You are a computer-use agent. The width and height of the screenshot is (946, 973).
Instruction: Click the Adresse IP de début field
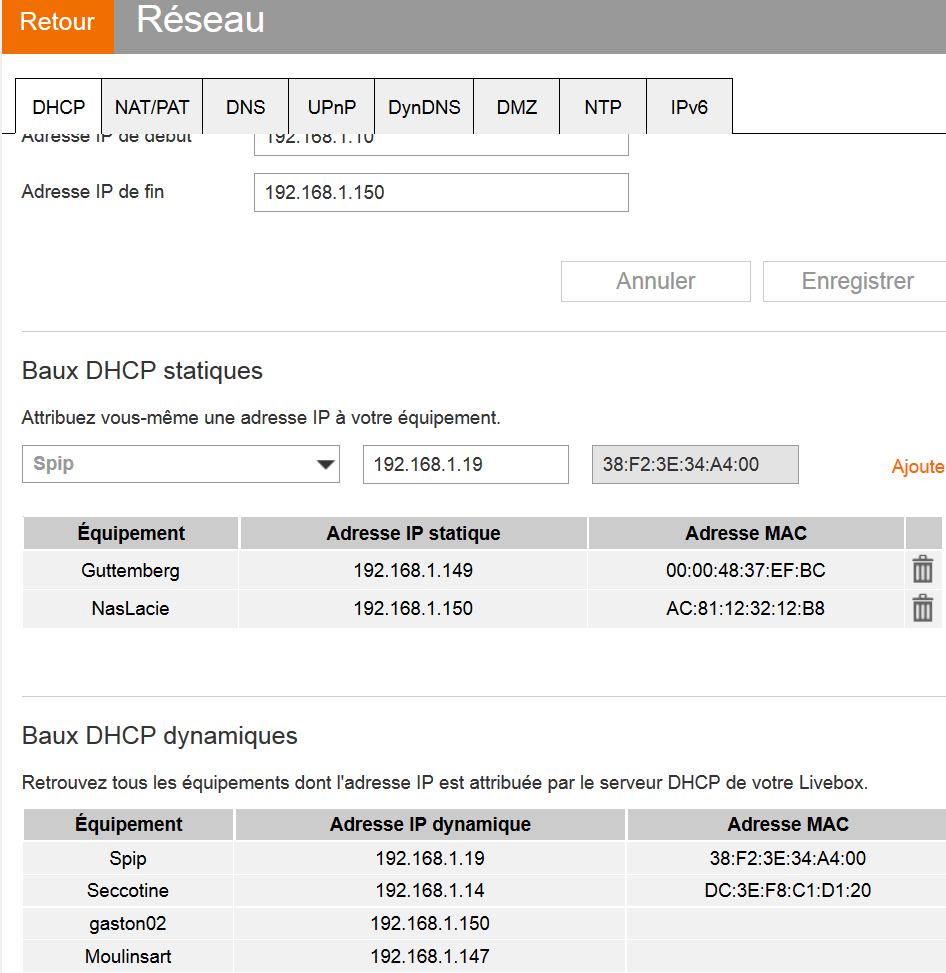pos(440,140)
